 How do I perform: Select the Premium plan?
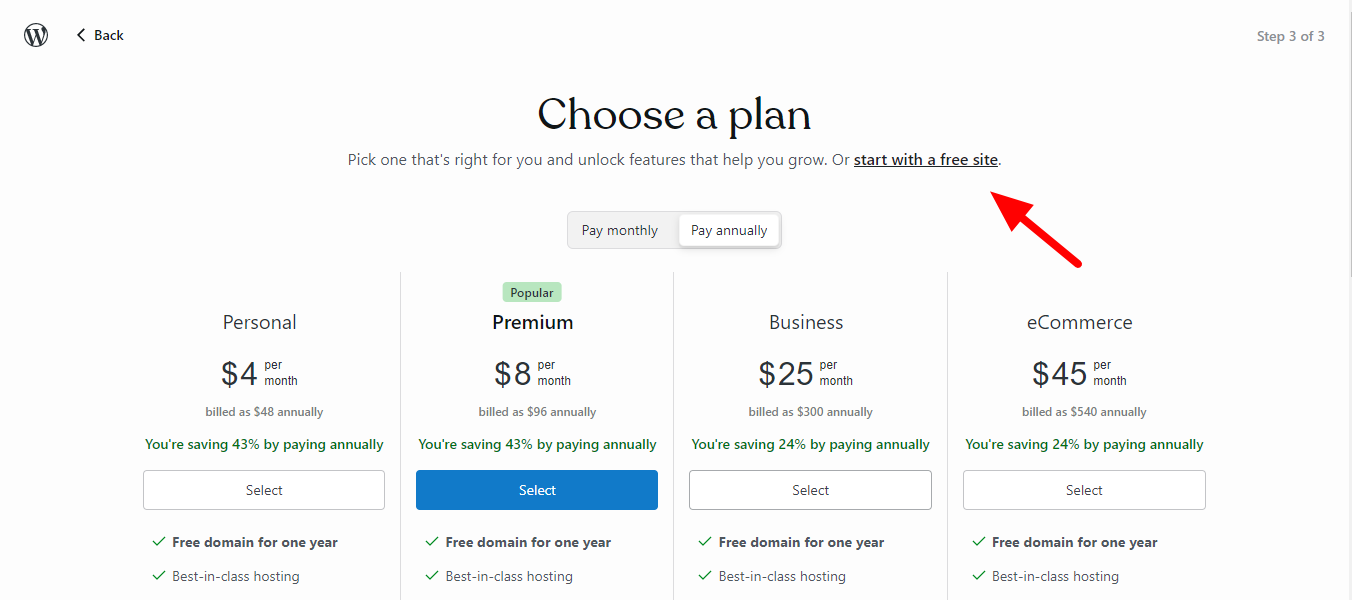pyautogui.click(x=537, y=490)
